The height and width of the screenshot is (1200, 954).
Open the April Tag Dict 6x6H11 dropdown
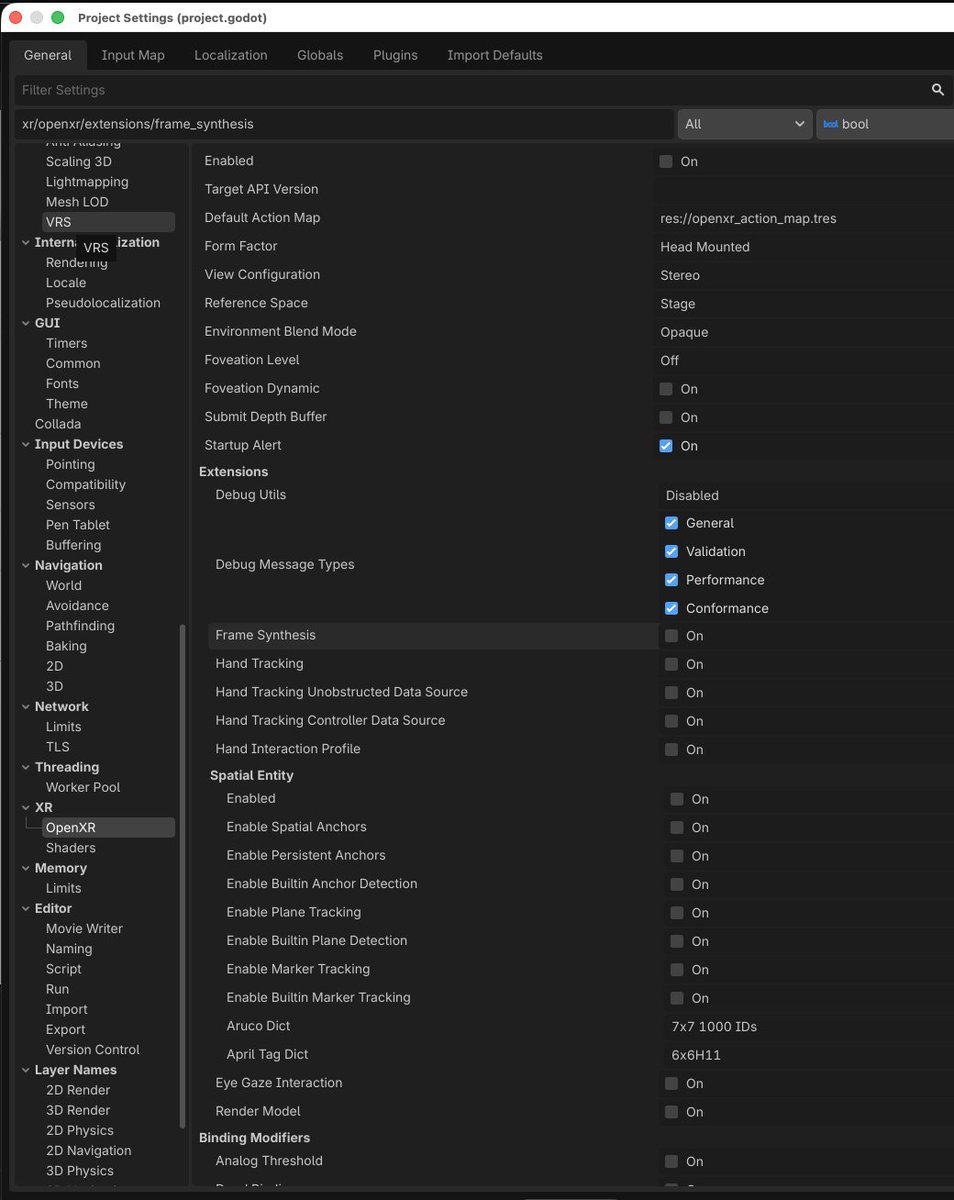click(809, 1055)
